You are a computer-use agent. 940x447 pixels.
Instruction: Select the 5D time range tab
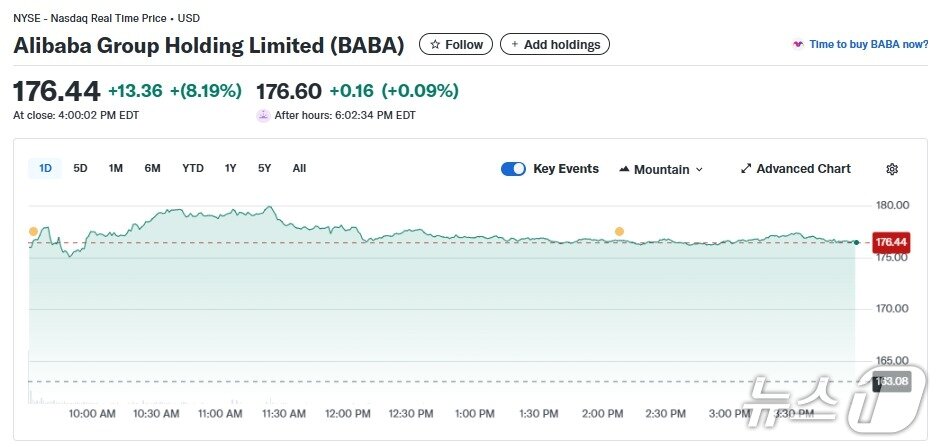(80, 168)
